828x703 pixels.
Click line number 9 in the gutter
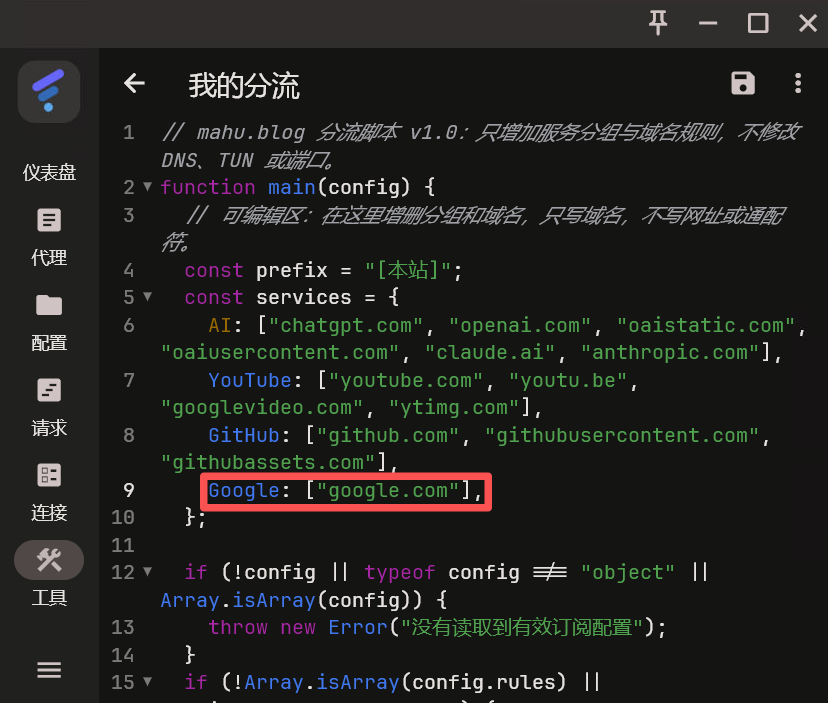point(128,490)
